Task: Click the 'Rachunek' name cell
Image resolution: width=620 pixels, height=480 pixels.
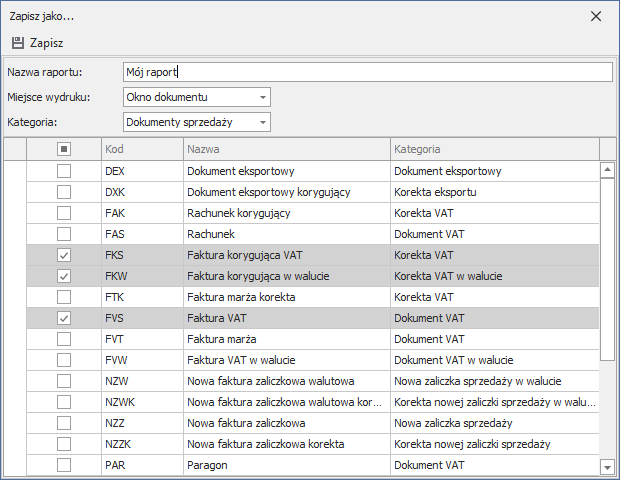Action: click(x=287, y=234)
